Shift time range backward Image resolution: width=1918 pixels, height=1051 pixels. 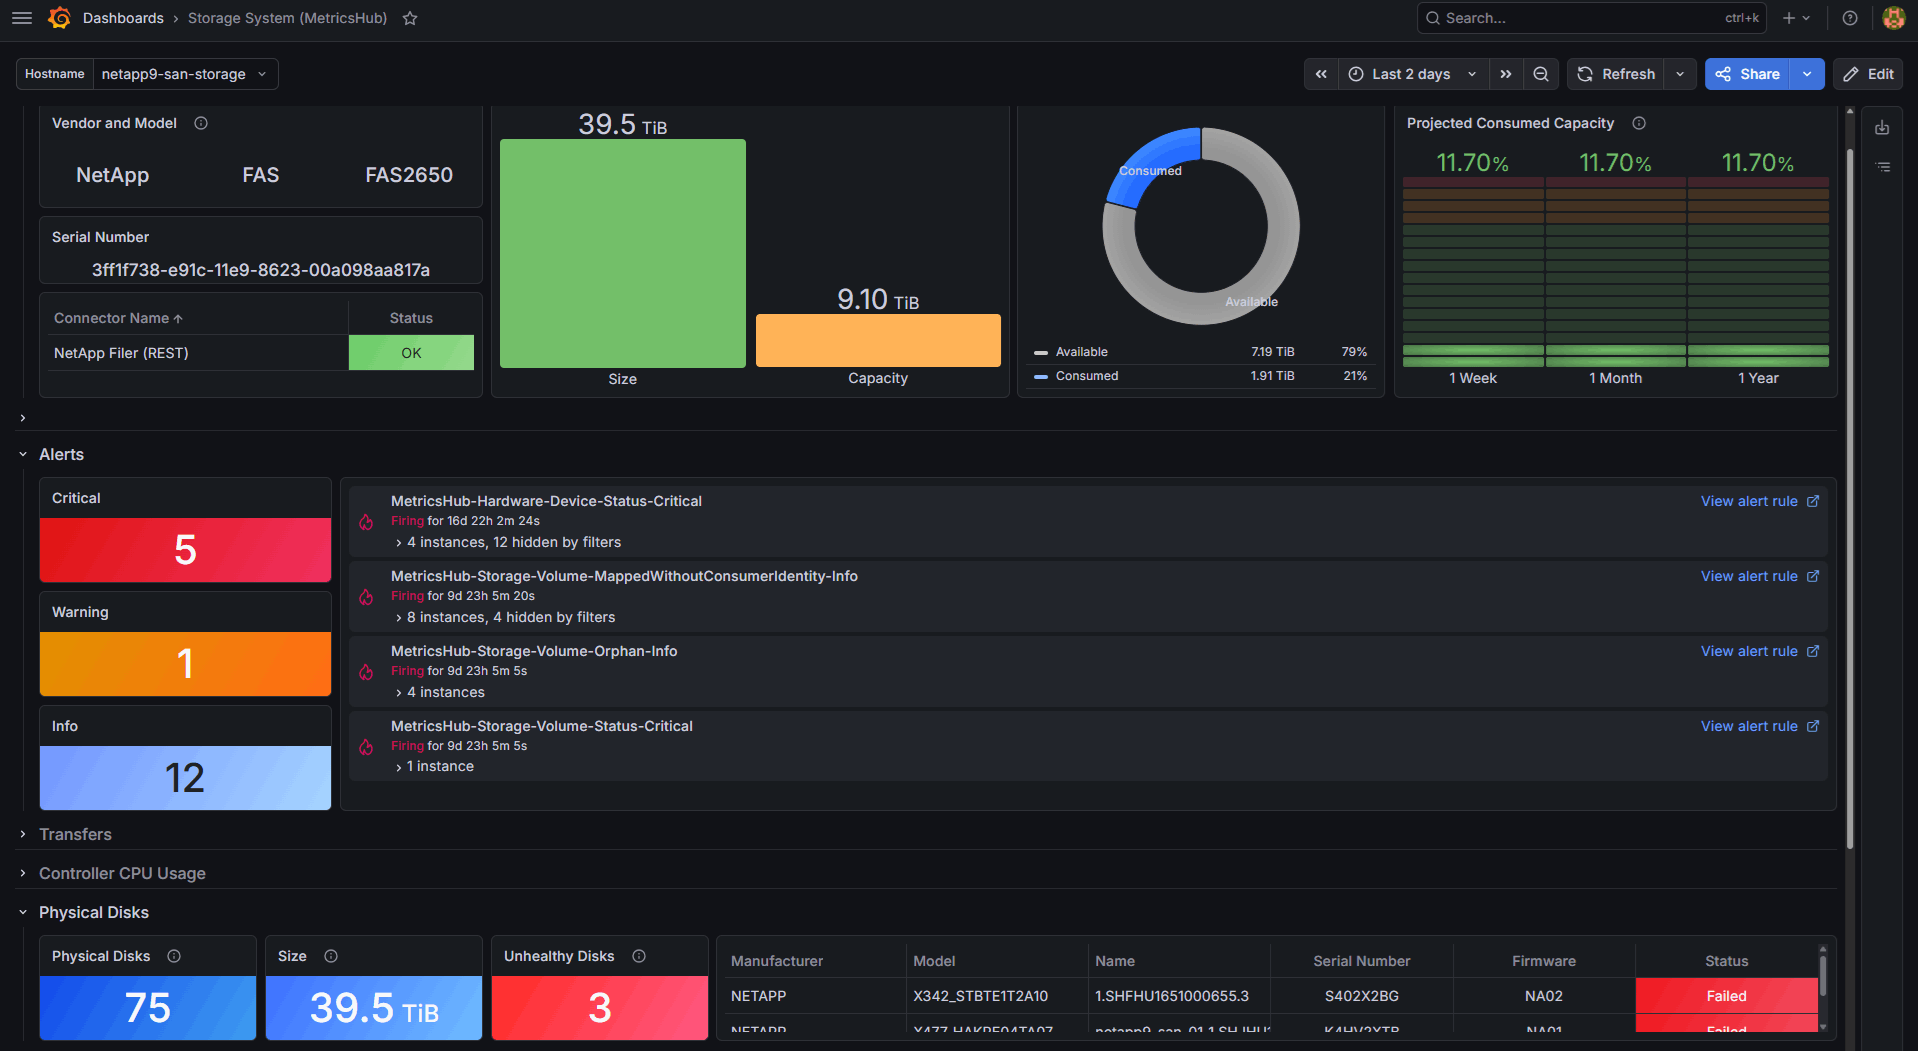[1321, 74]
